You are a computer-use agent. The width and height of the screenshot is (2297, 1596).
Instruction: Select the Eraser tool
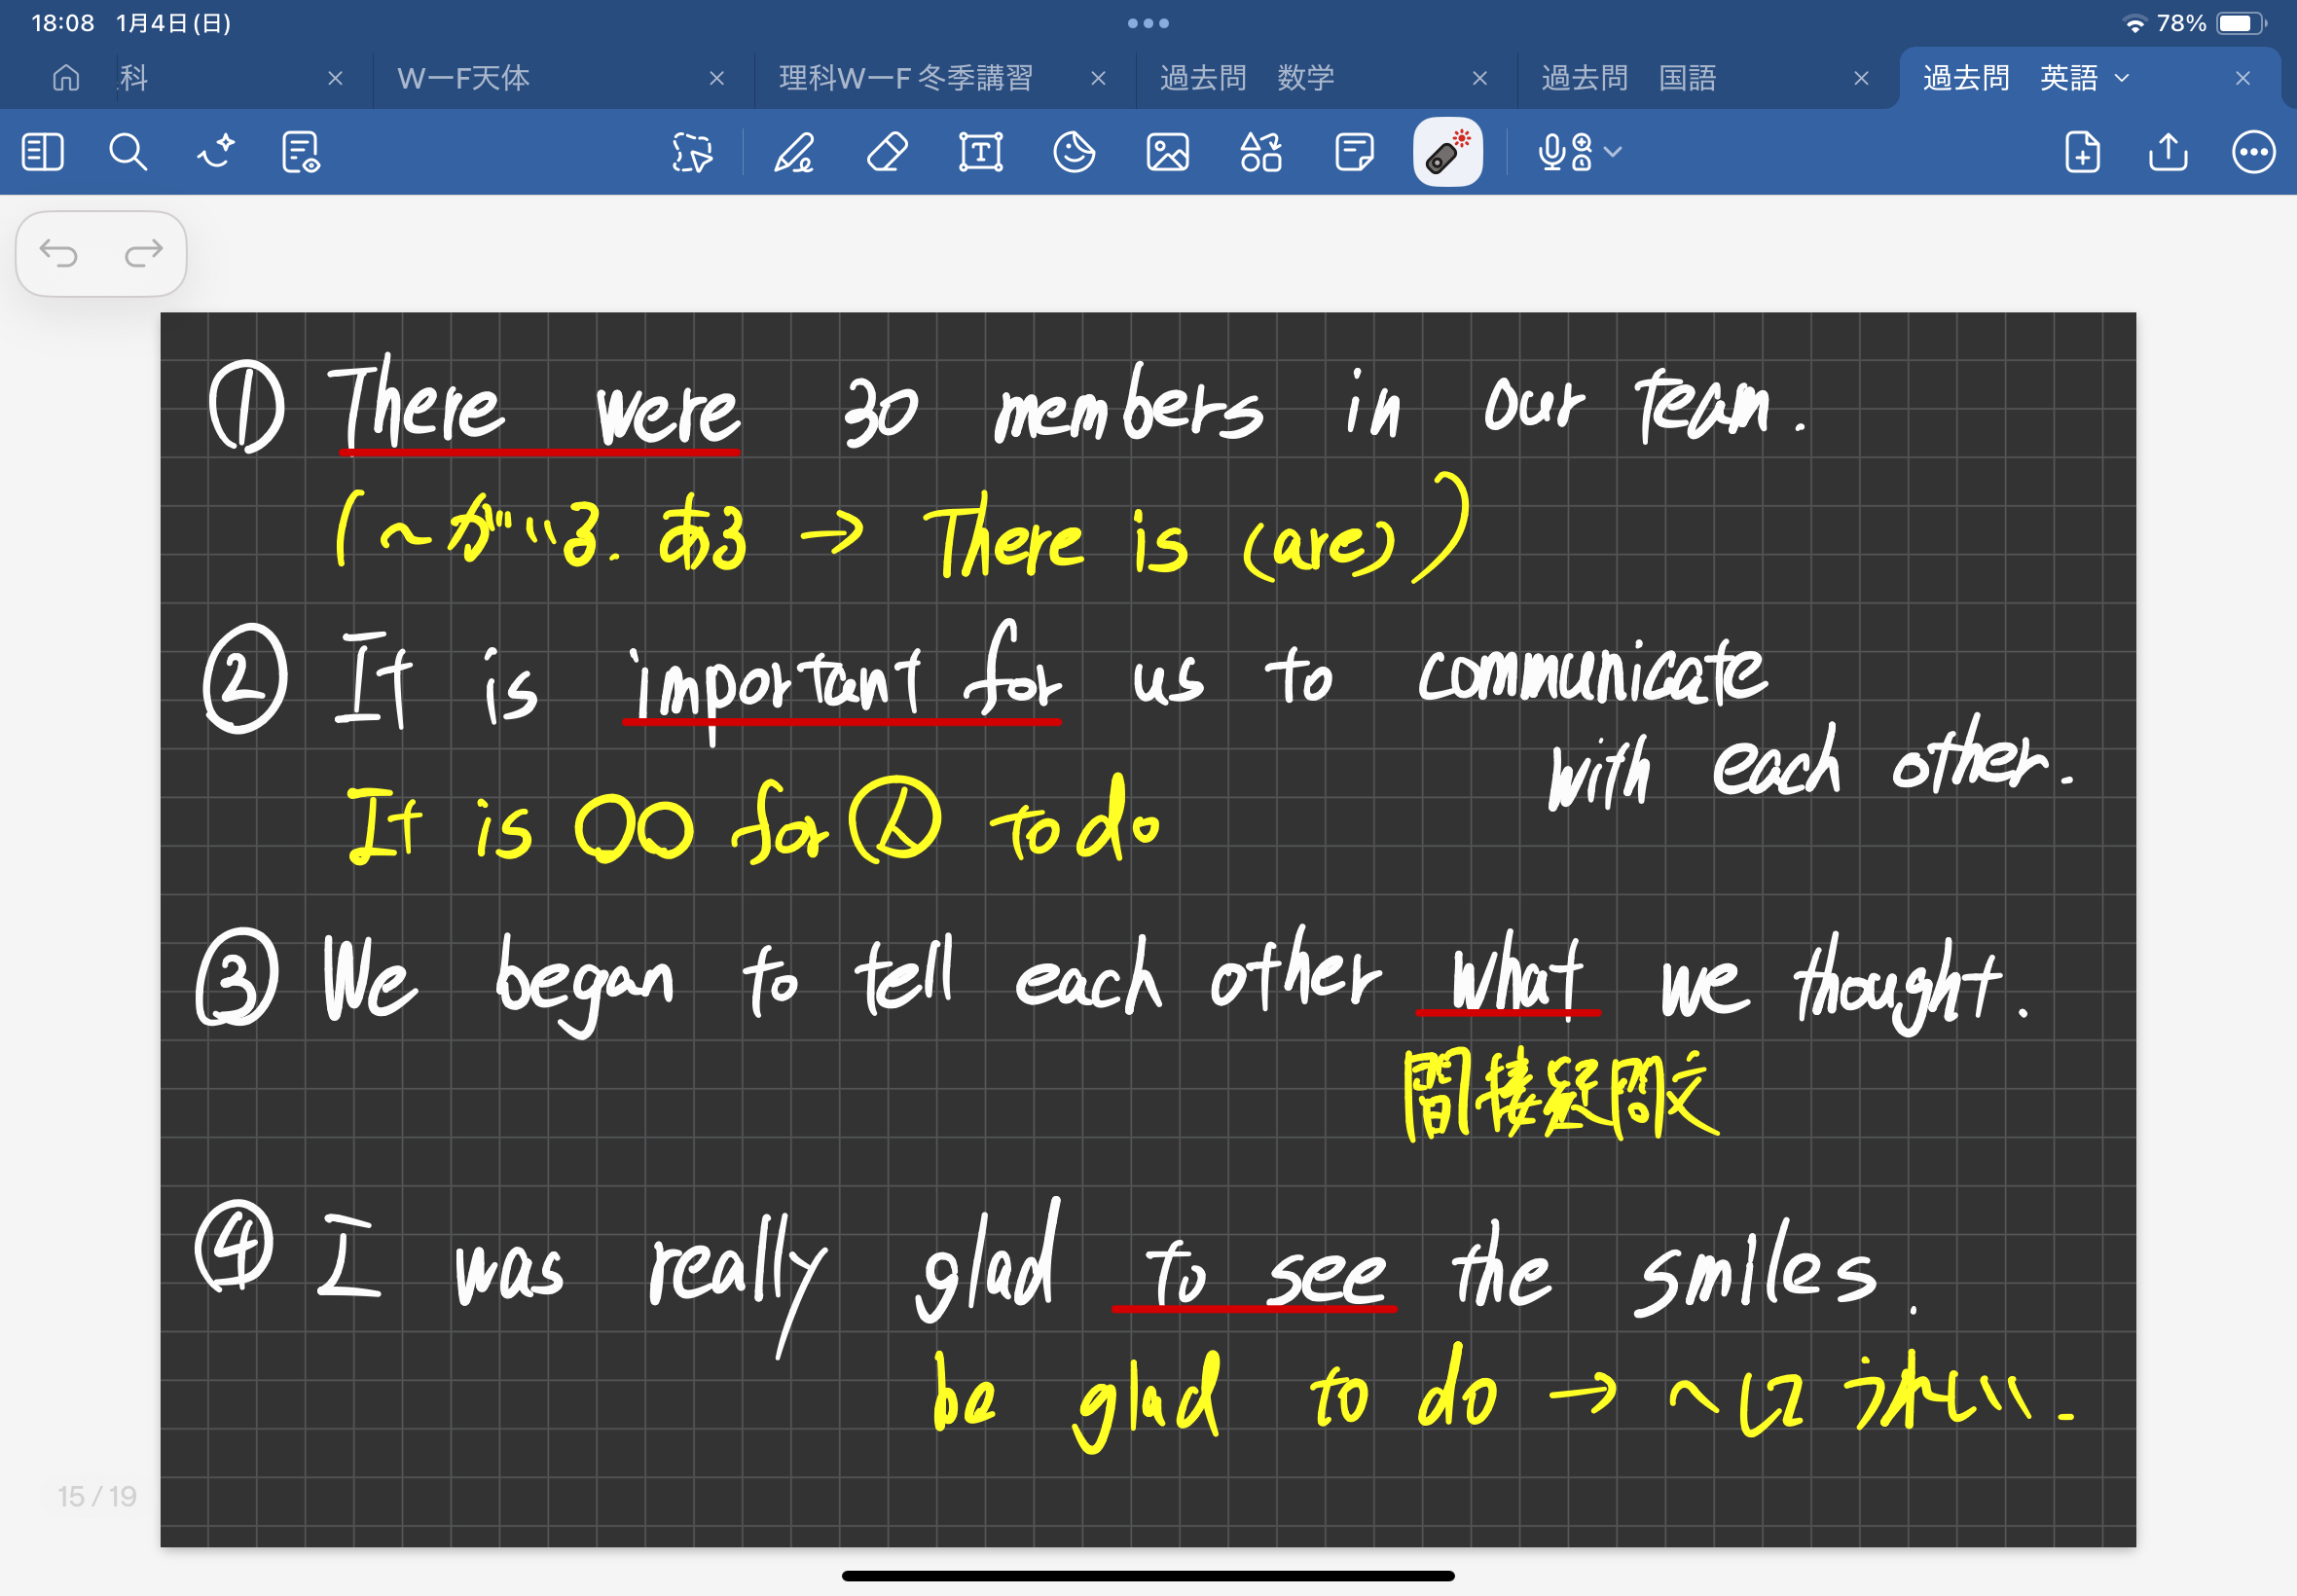click(x=887, y=153)
